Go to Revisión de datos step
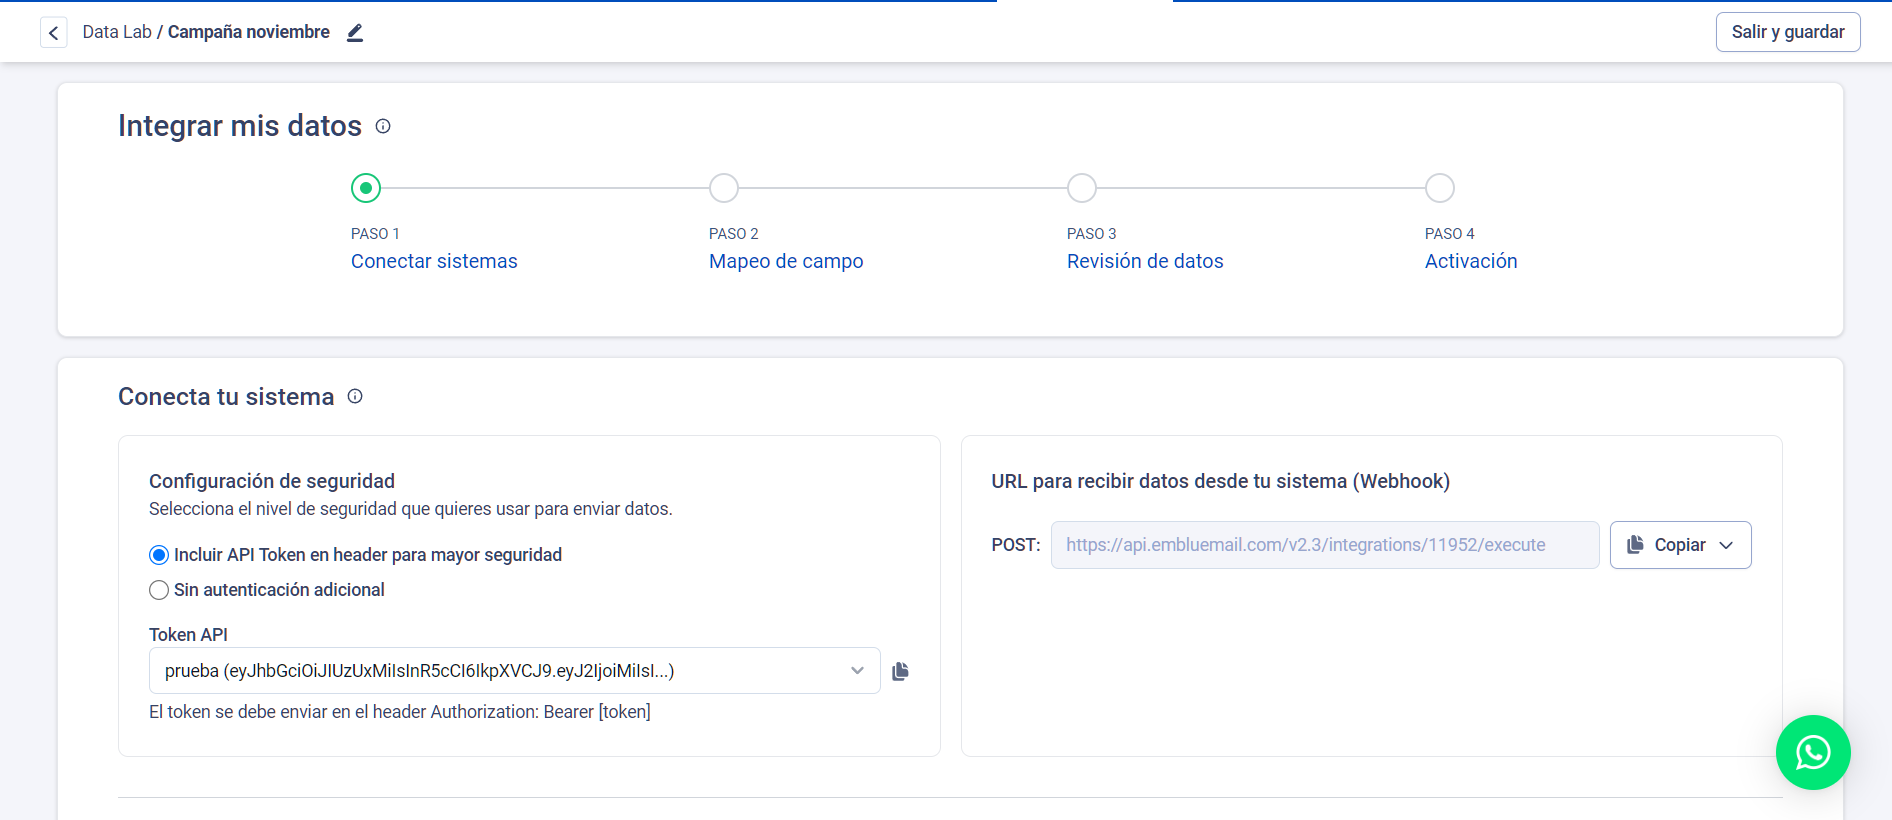 pos(1144,261)
